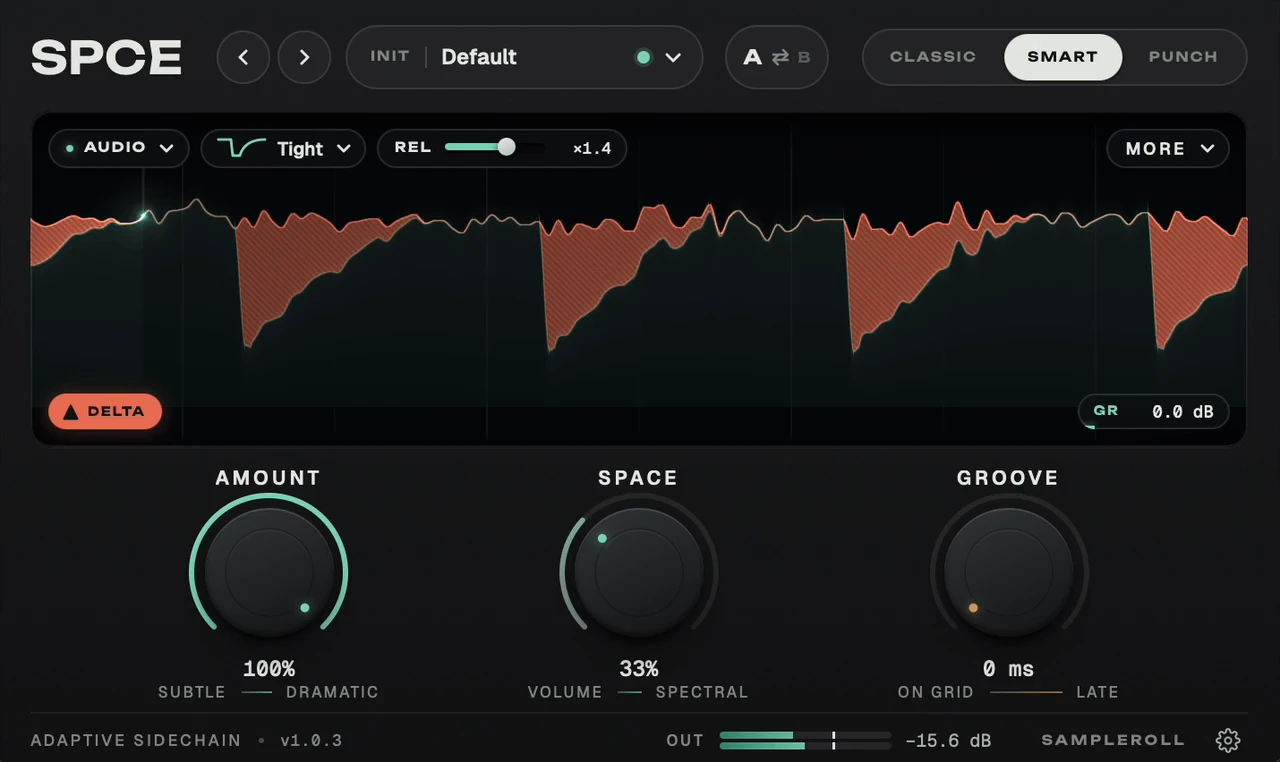Screen dimensions: 1280x762
Task: Click the ON GRID label under Groove
Action: [936, 692]
